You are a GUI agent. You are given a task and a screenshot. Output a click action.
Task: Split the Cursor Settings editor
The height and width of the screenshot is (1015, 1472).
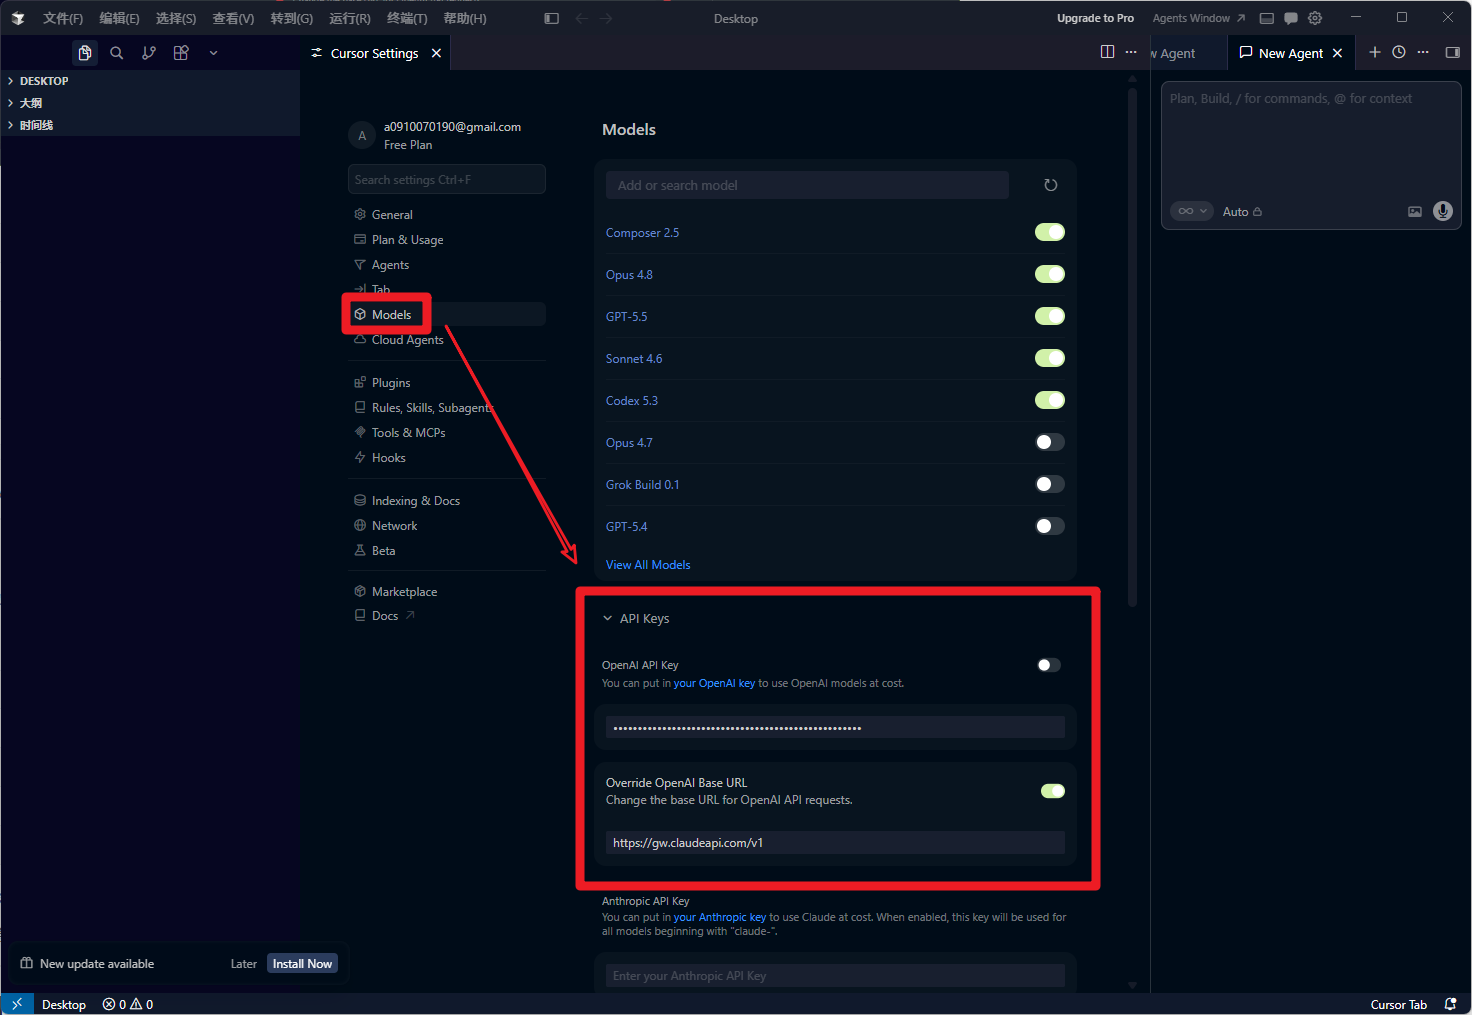pos(1107,52)
